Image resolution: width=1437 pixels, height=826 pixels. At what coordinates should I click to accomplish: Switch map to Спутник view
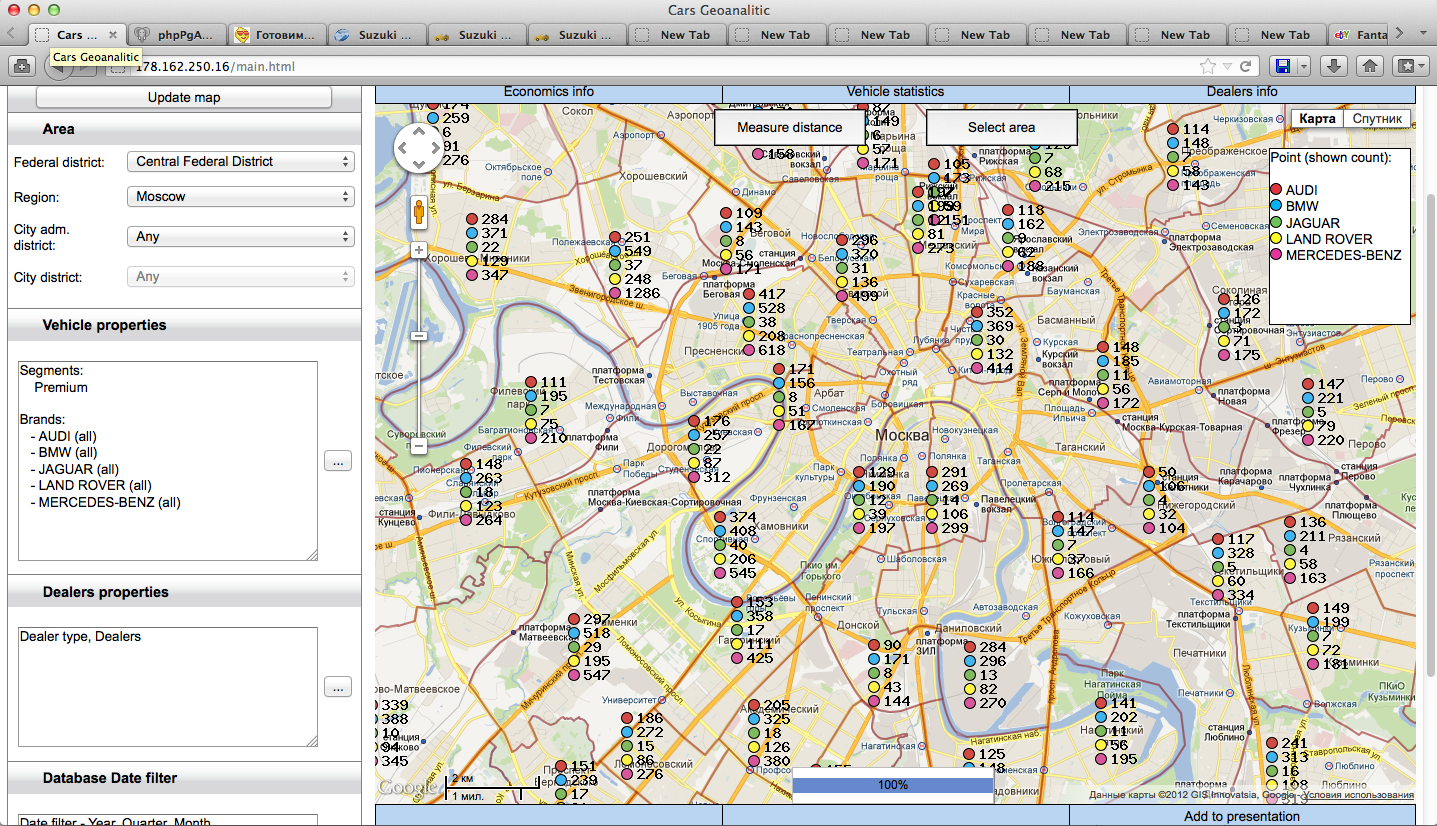coord(1377,118)
